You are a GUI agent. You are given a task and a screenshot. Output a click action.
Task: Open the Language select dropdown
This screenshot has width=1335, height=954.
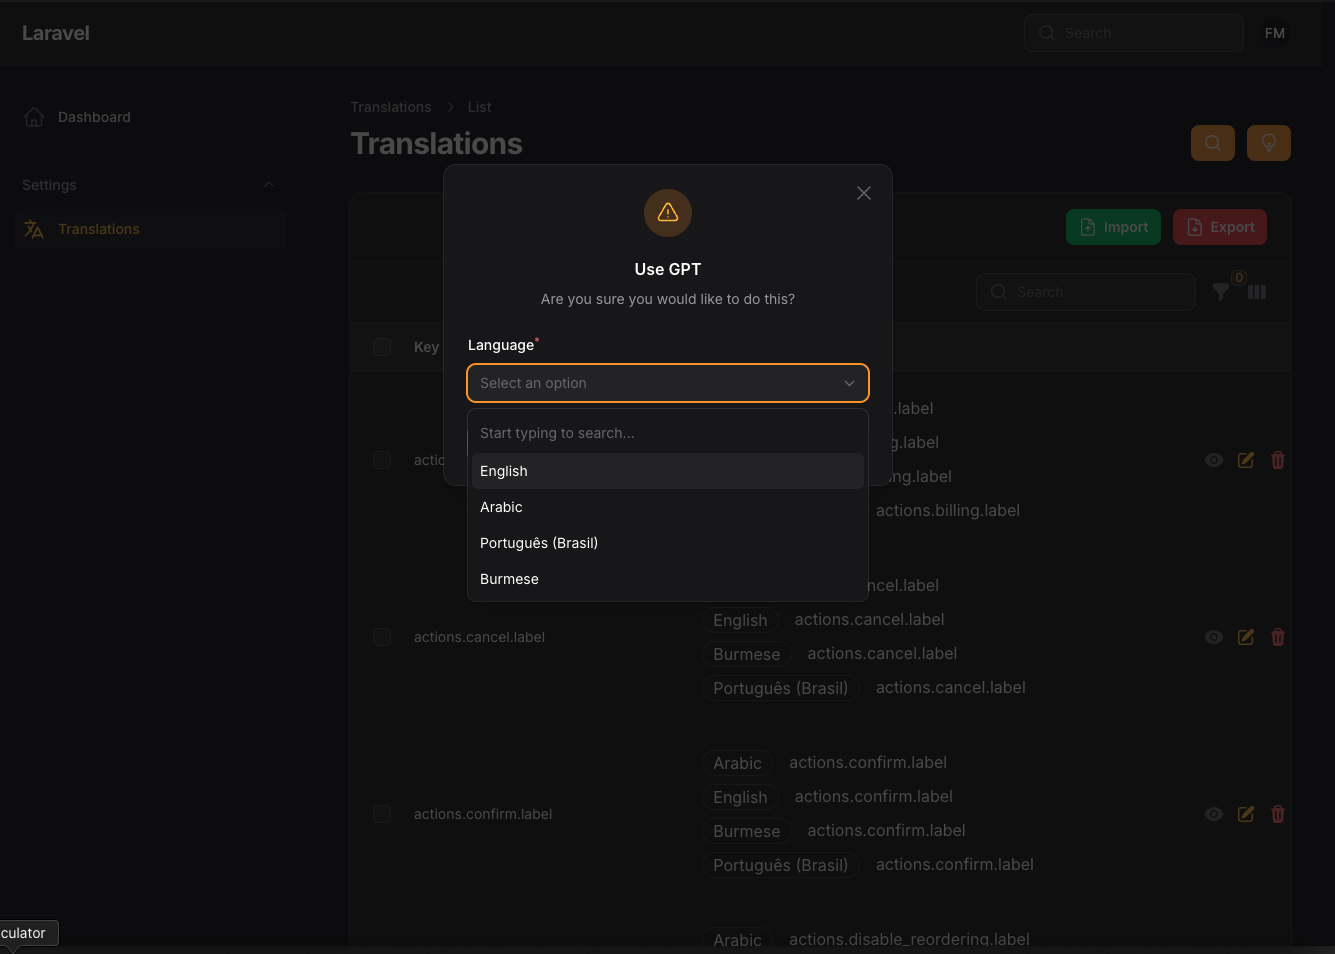[x=668, y=383]
